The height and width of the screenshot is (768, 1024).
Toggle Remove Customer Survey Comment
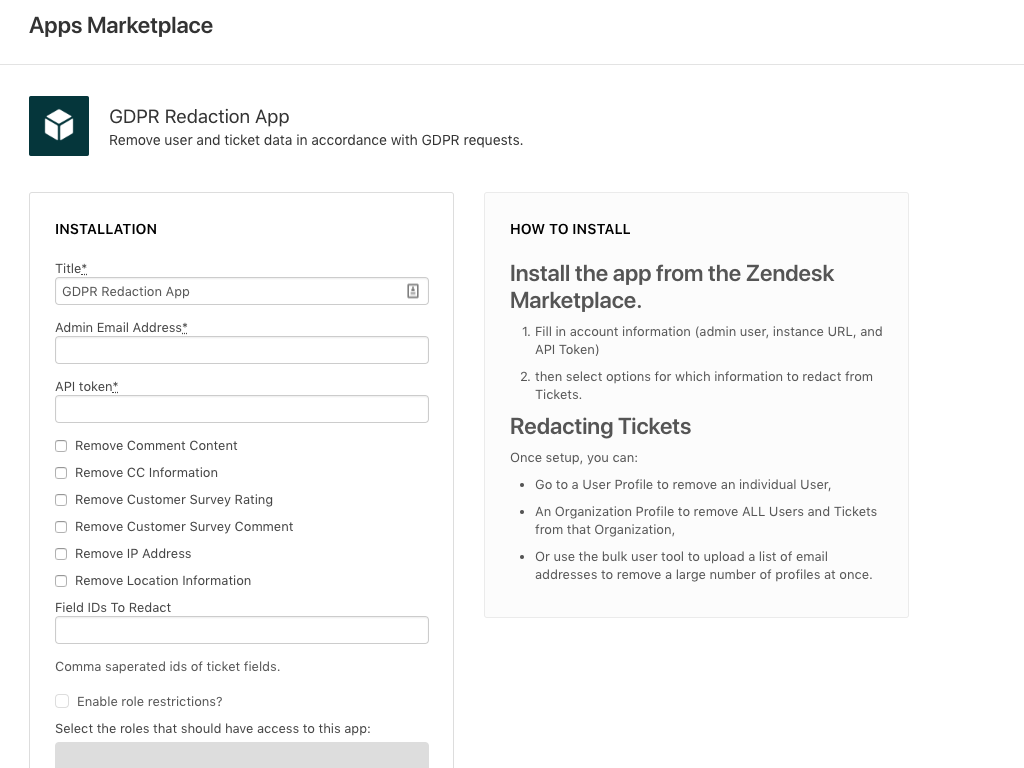pos(61,527)
